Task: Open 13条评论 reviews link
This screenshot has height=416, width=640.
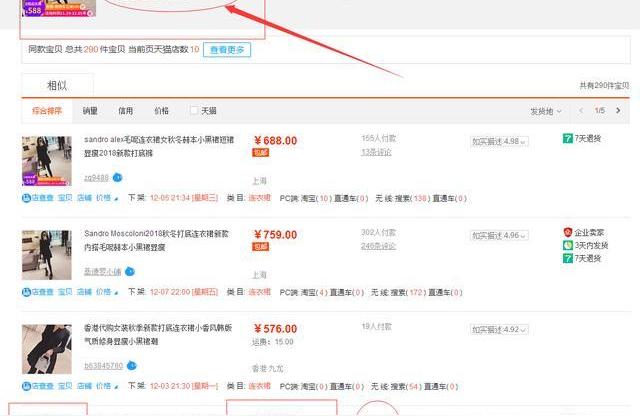Action: click(x=376, y=152)
